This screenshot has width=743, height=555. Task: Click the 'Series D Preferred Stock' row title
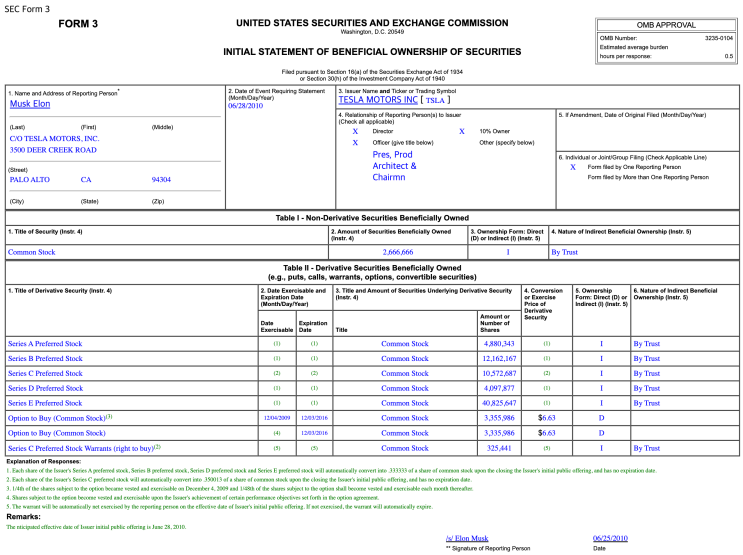[x=45, y=388]
